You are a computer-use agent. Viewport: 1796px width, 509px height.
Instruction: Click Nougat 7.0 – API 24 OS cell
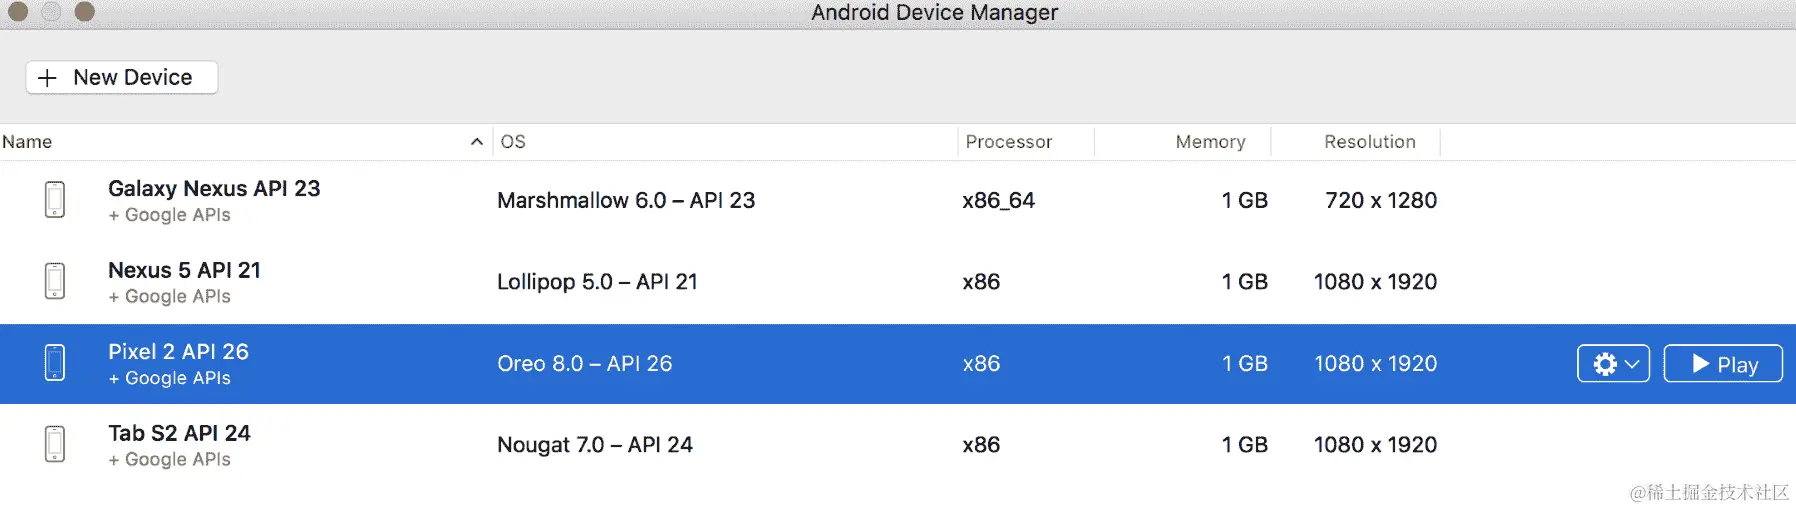[595, 445]
